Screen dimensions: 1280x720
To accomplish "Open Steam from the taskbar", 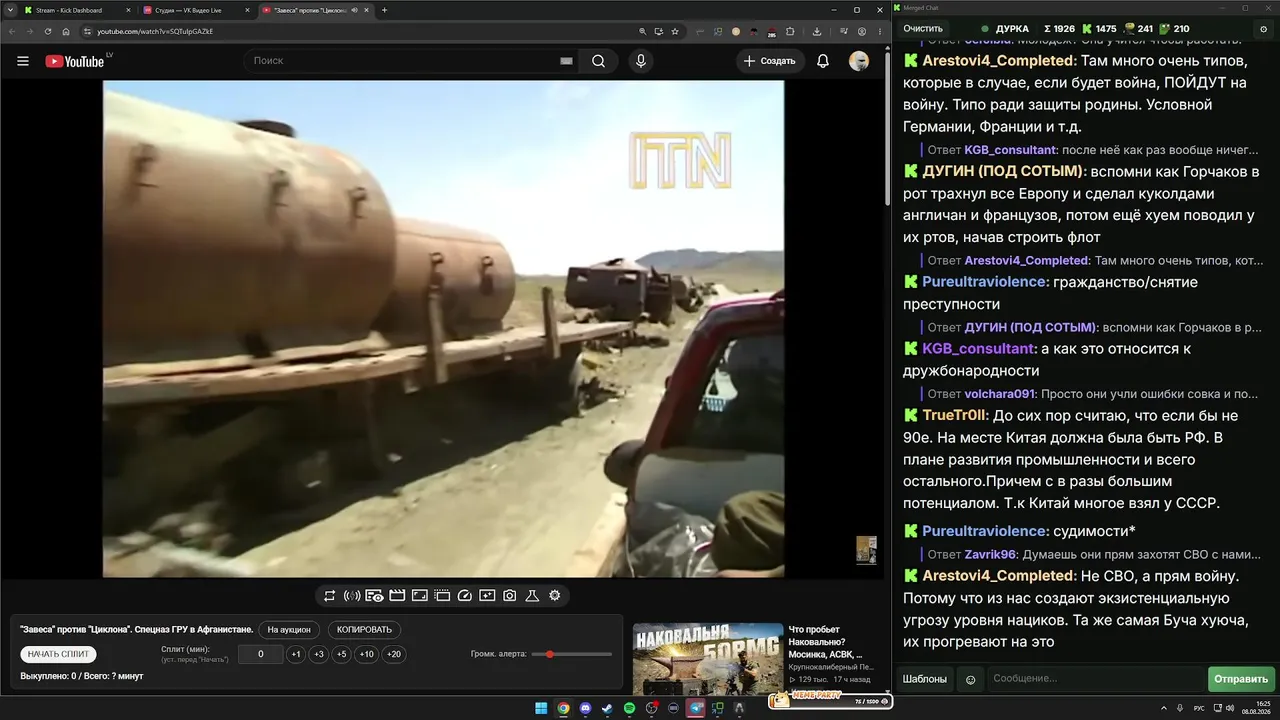I will 607,708.
